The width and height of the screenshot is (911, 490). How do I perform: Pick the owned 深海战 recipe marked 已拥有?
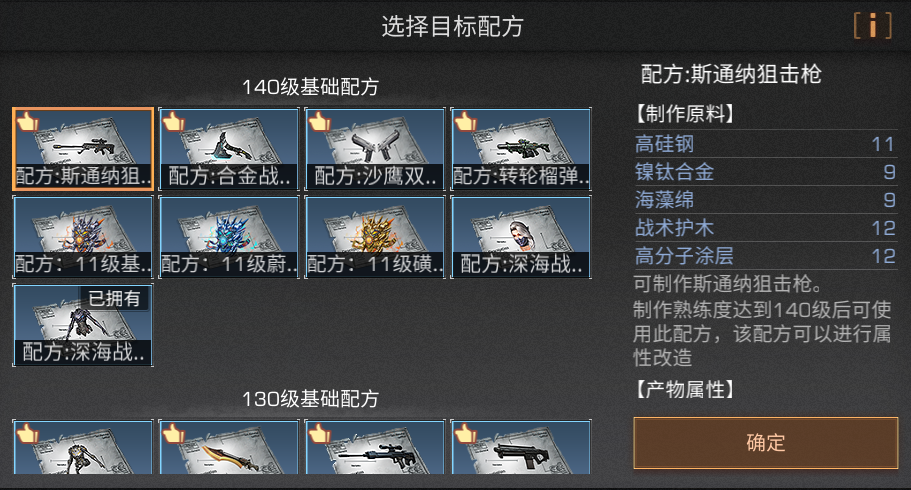(x=83, y=326)
